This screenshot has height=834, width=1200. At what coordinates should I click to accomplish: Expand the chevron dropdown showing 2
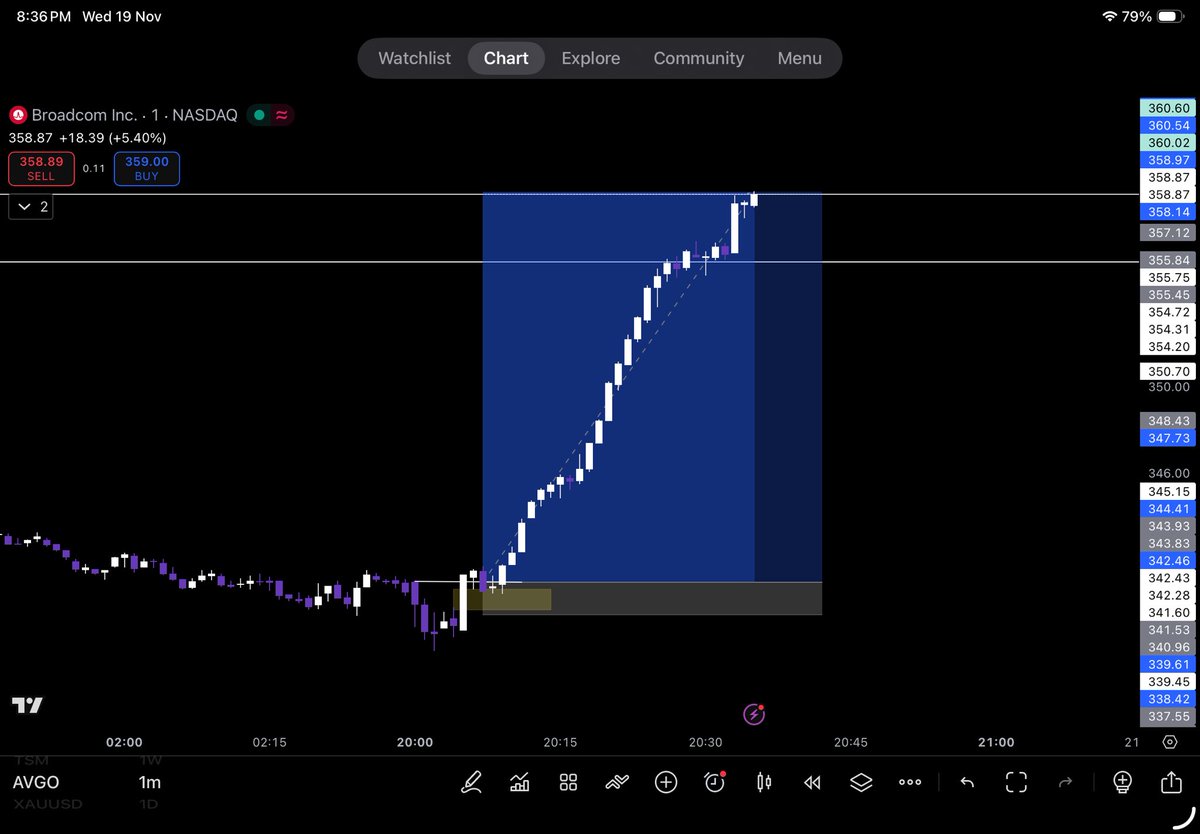30,206
